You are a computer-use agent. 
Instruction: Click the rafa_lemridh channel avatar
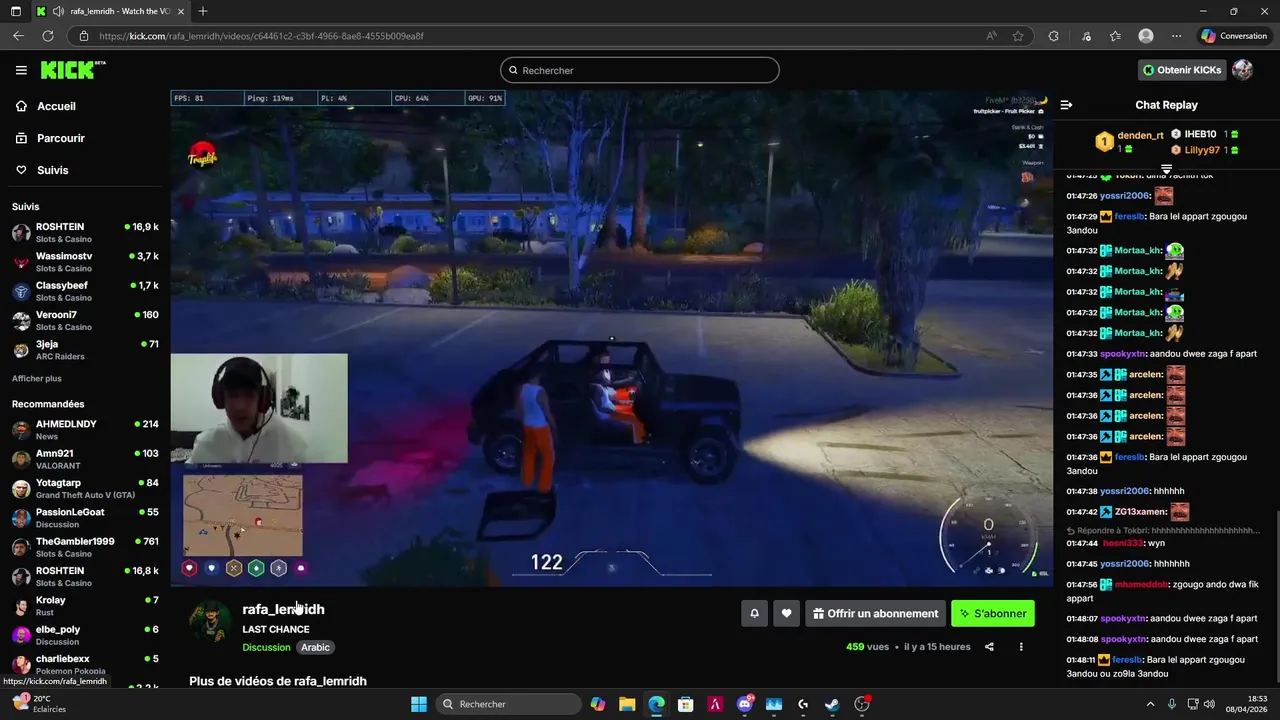pos(210,622)
